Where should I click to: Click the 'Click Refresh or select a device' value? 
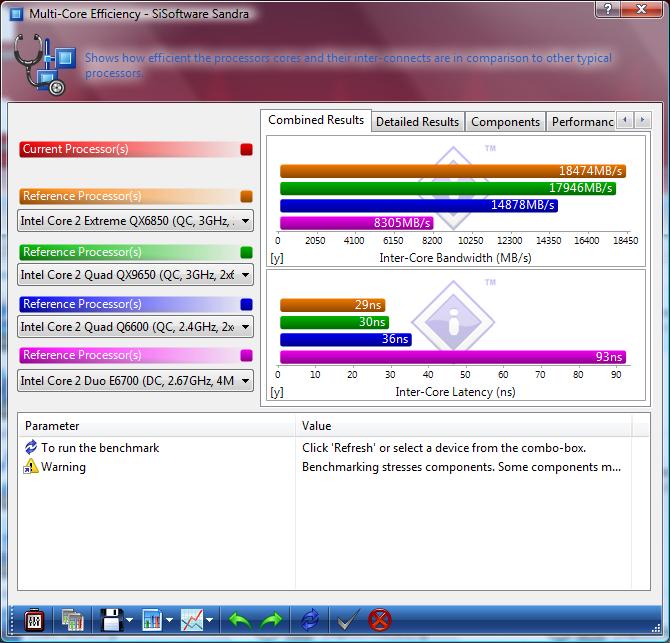tap(444, 448)
